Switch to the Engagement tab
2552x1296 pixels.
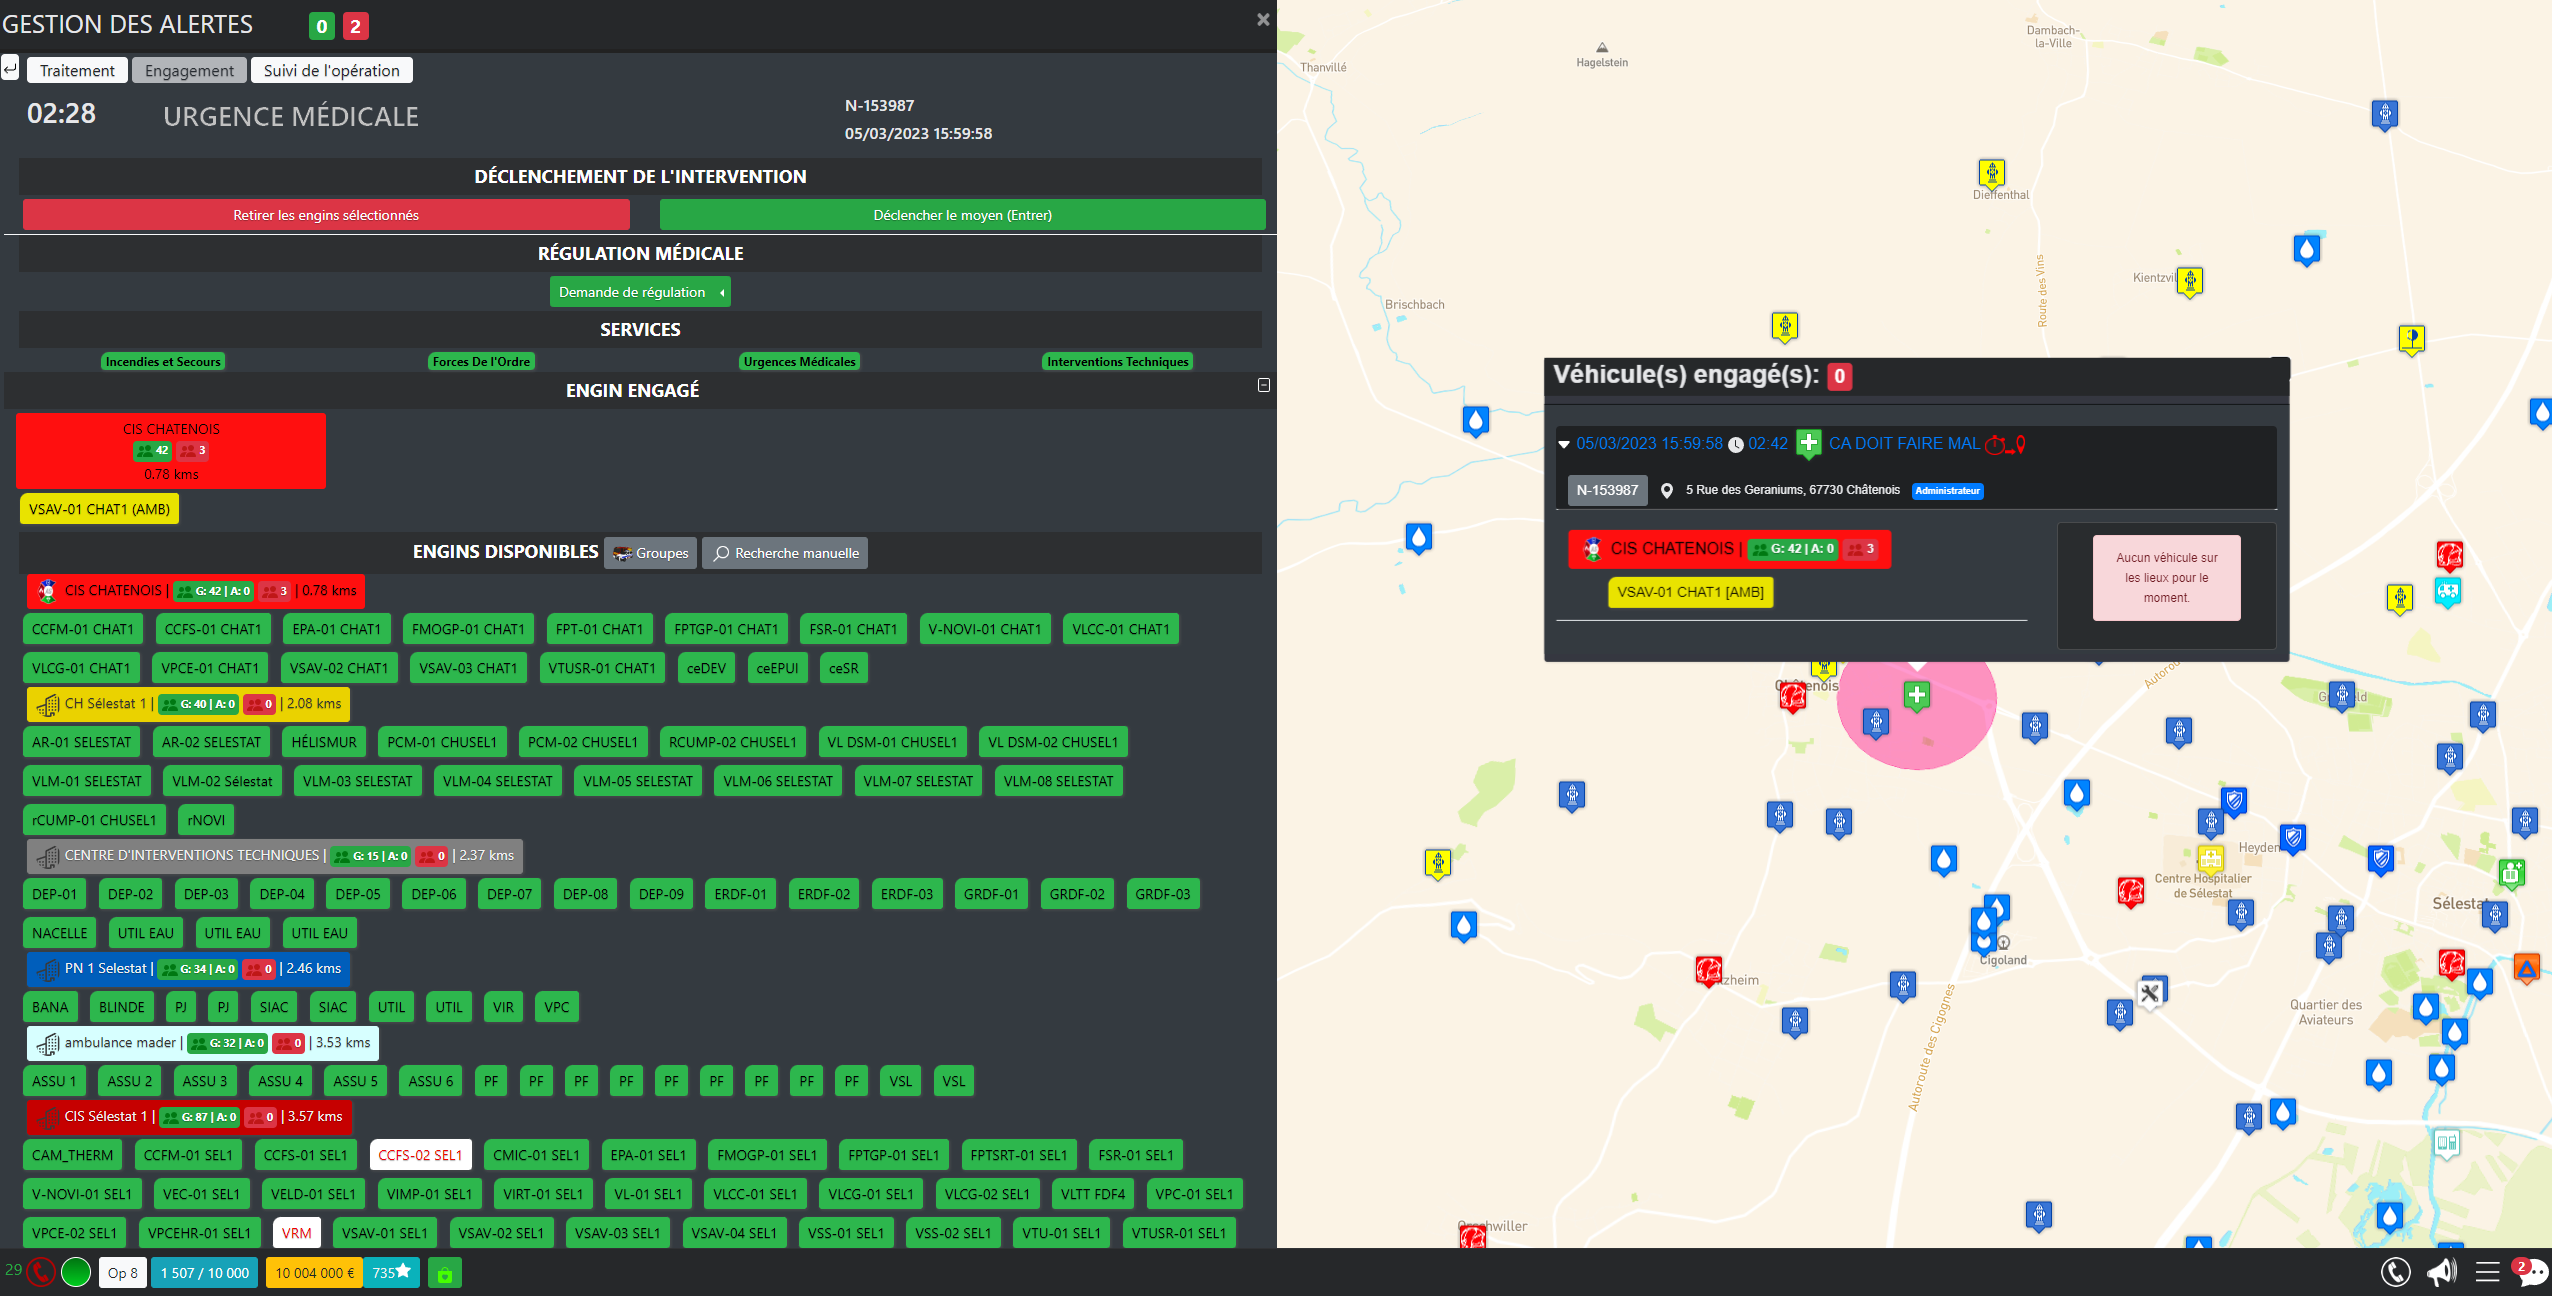click(x=189, y=70)
